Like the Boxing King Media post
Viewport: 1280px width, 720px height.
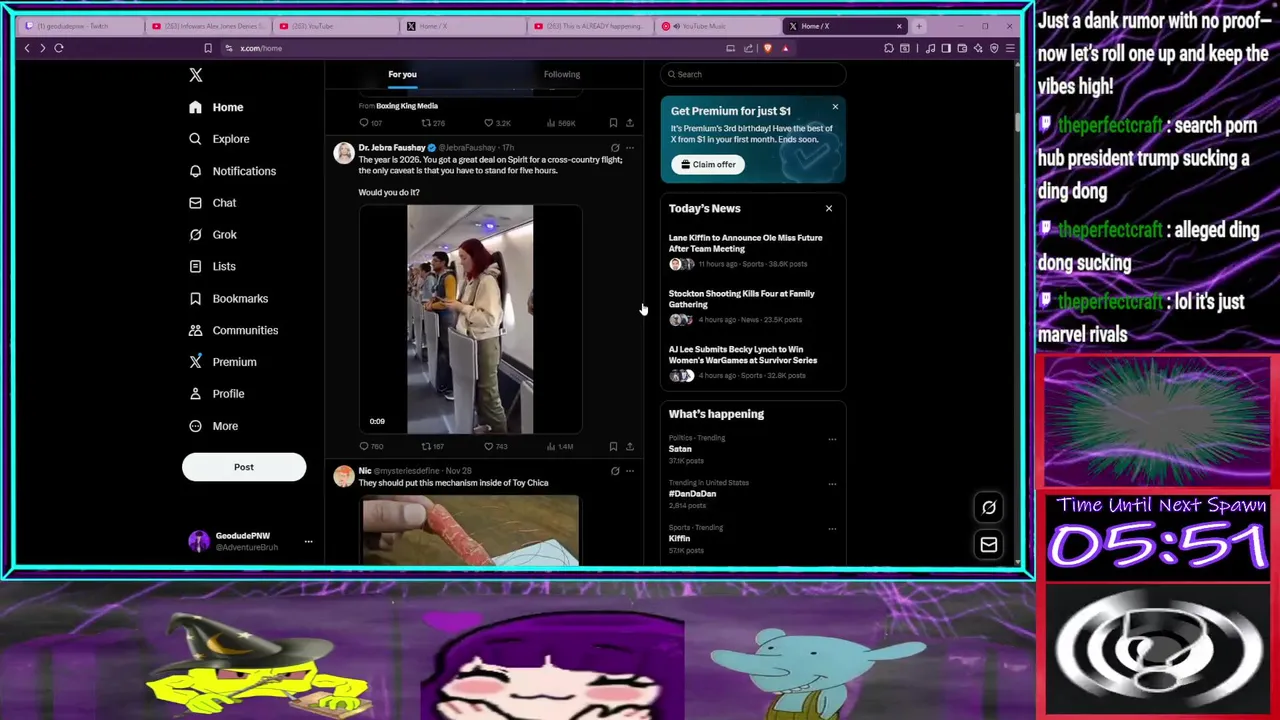(x=497, y=123)
